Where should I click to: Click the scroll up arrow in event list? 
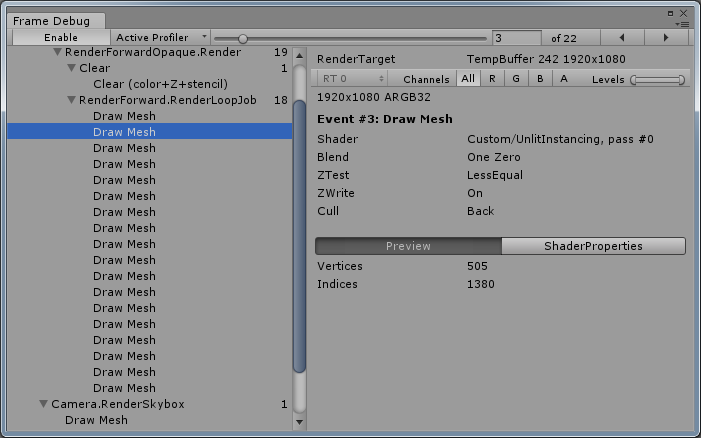click(x=298, y=52)
